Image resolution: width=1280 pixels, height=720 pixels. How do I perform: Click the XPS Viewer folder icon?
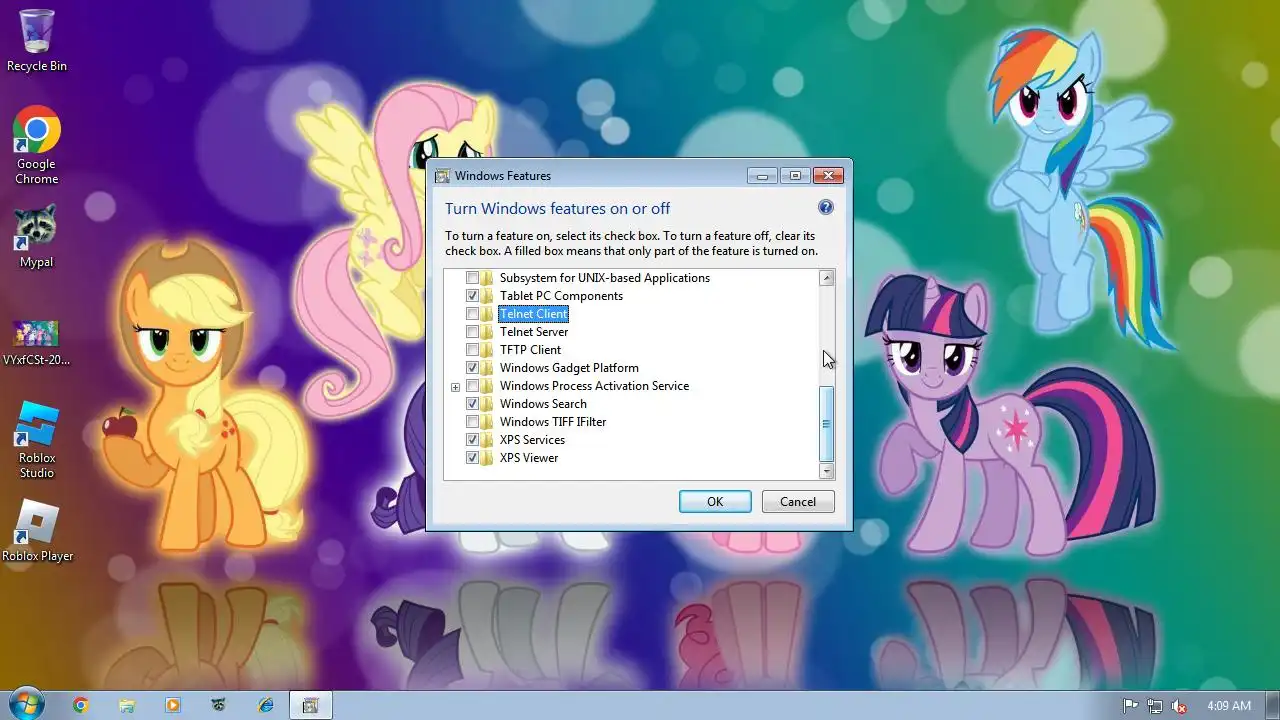point(487,458)
